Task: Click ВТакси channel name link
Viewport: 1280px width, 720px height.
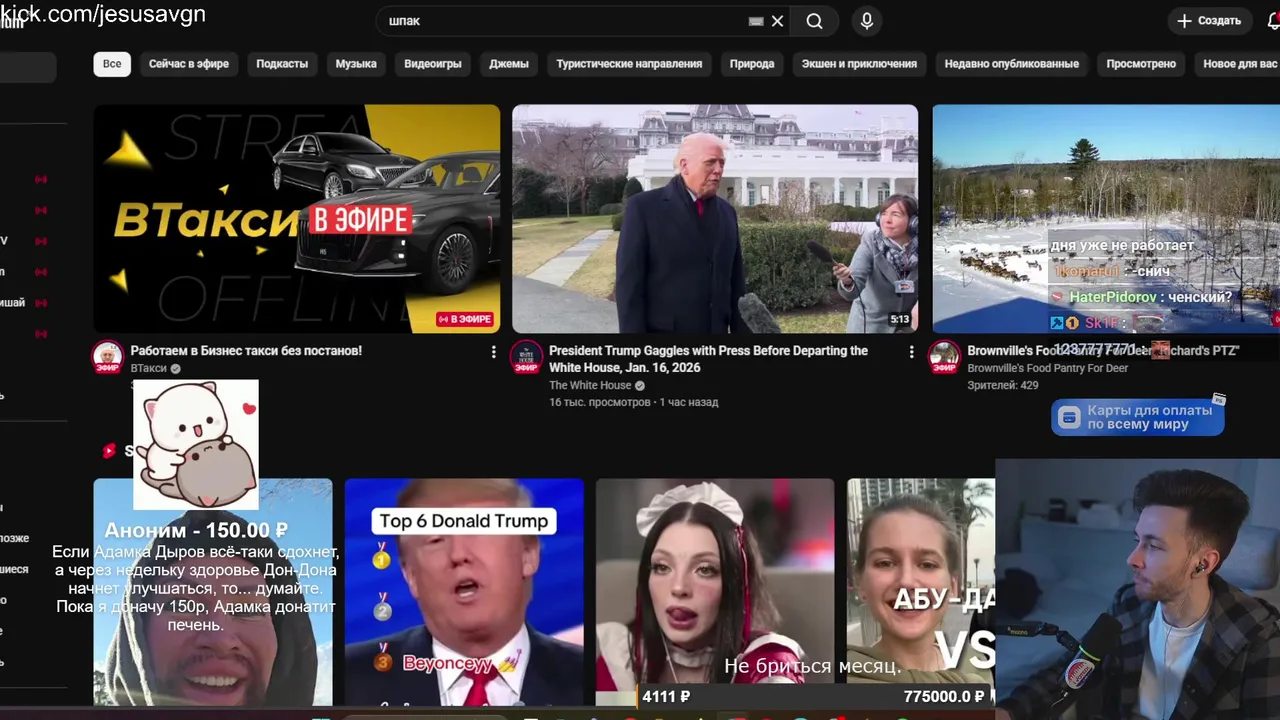Action: coord(148,368)
